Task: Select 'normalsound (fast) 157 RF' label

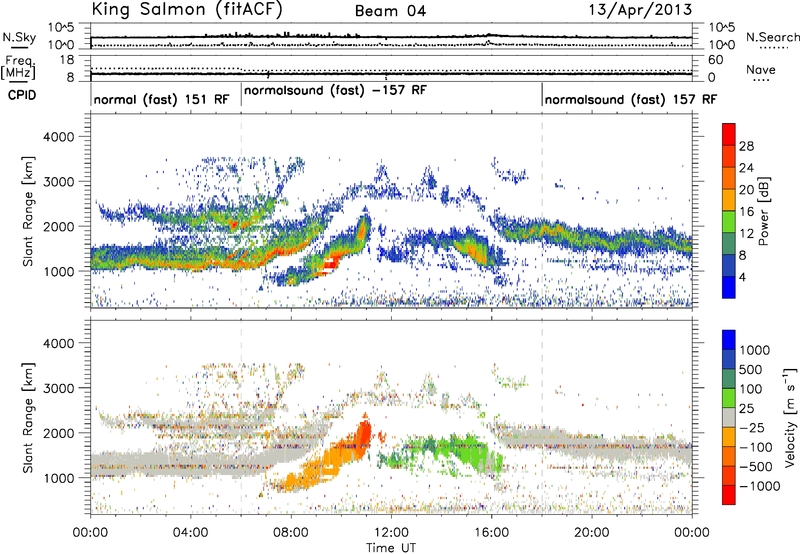Action: 631,99
